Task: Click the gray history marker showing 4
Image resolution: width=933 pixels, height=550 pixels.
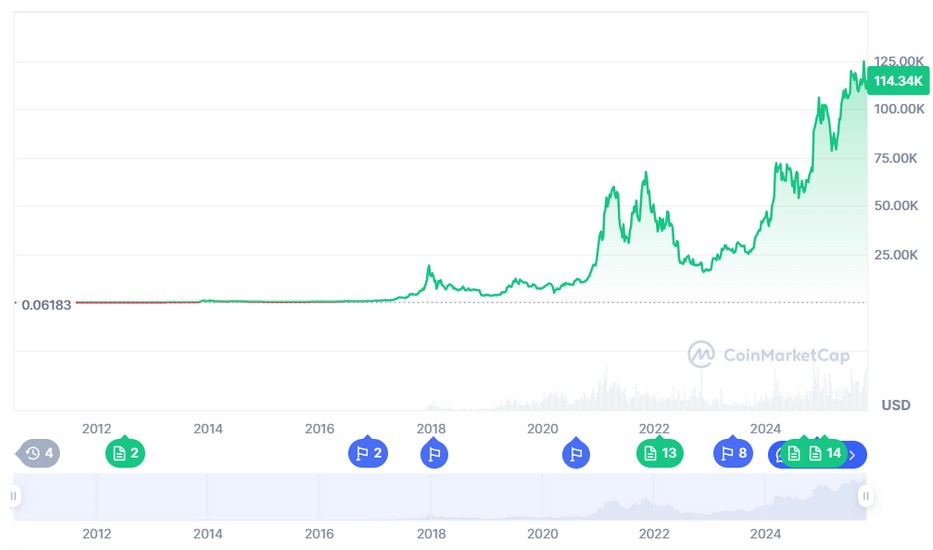Action: (39, 454)
